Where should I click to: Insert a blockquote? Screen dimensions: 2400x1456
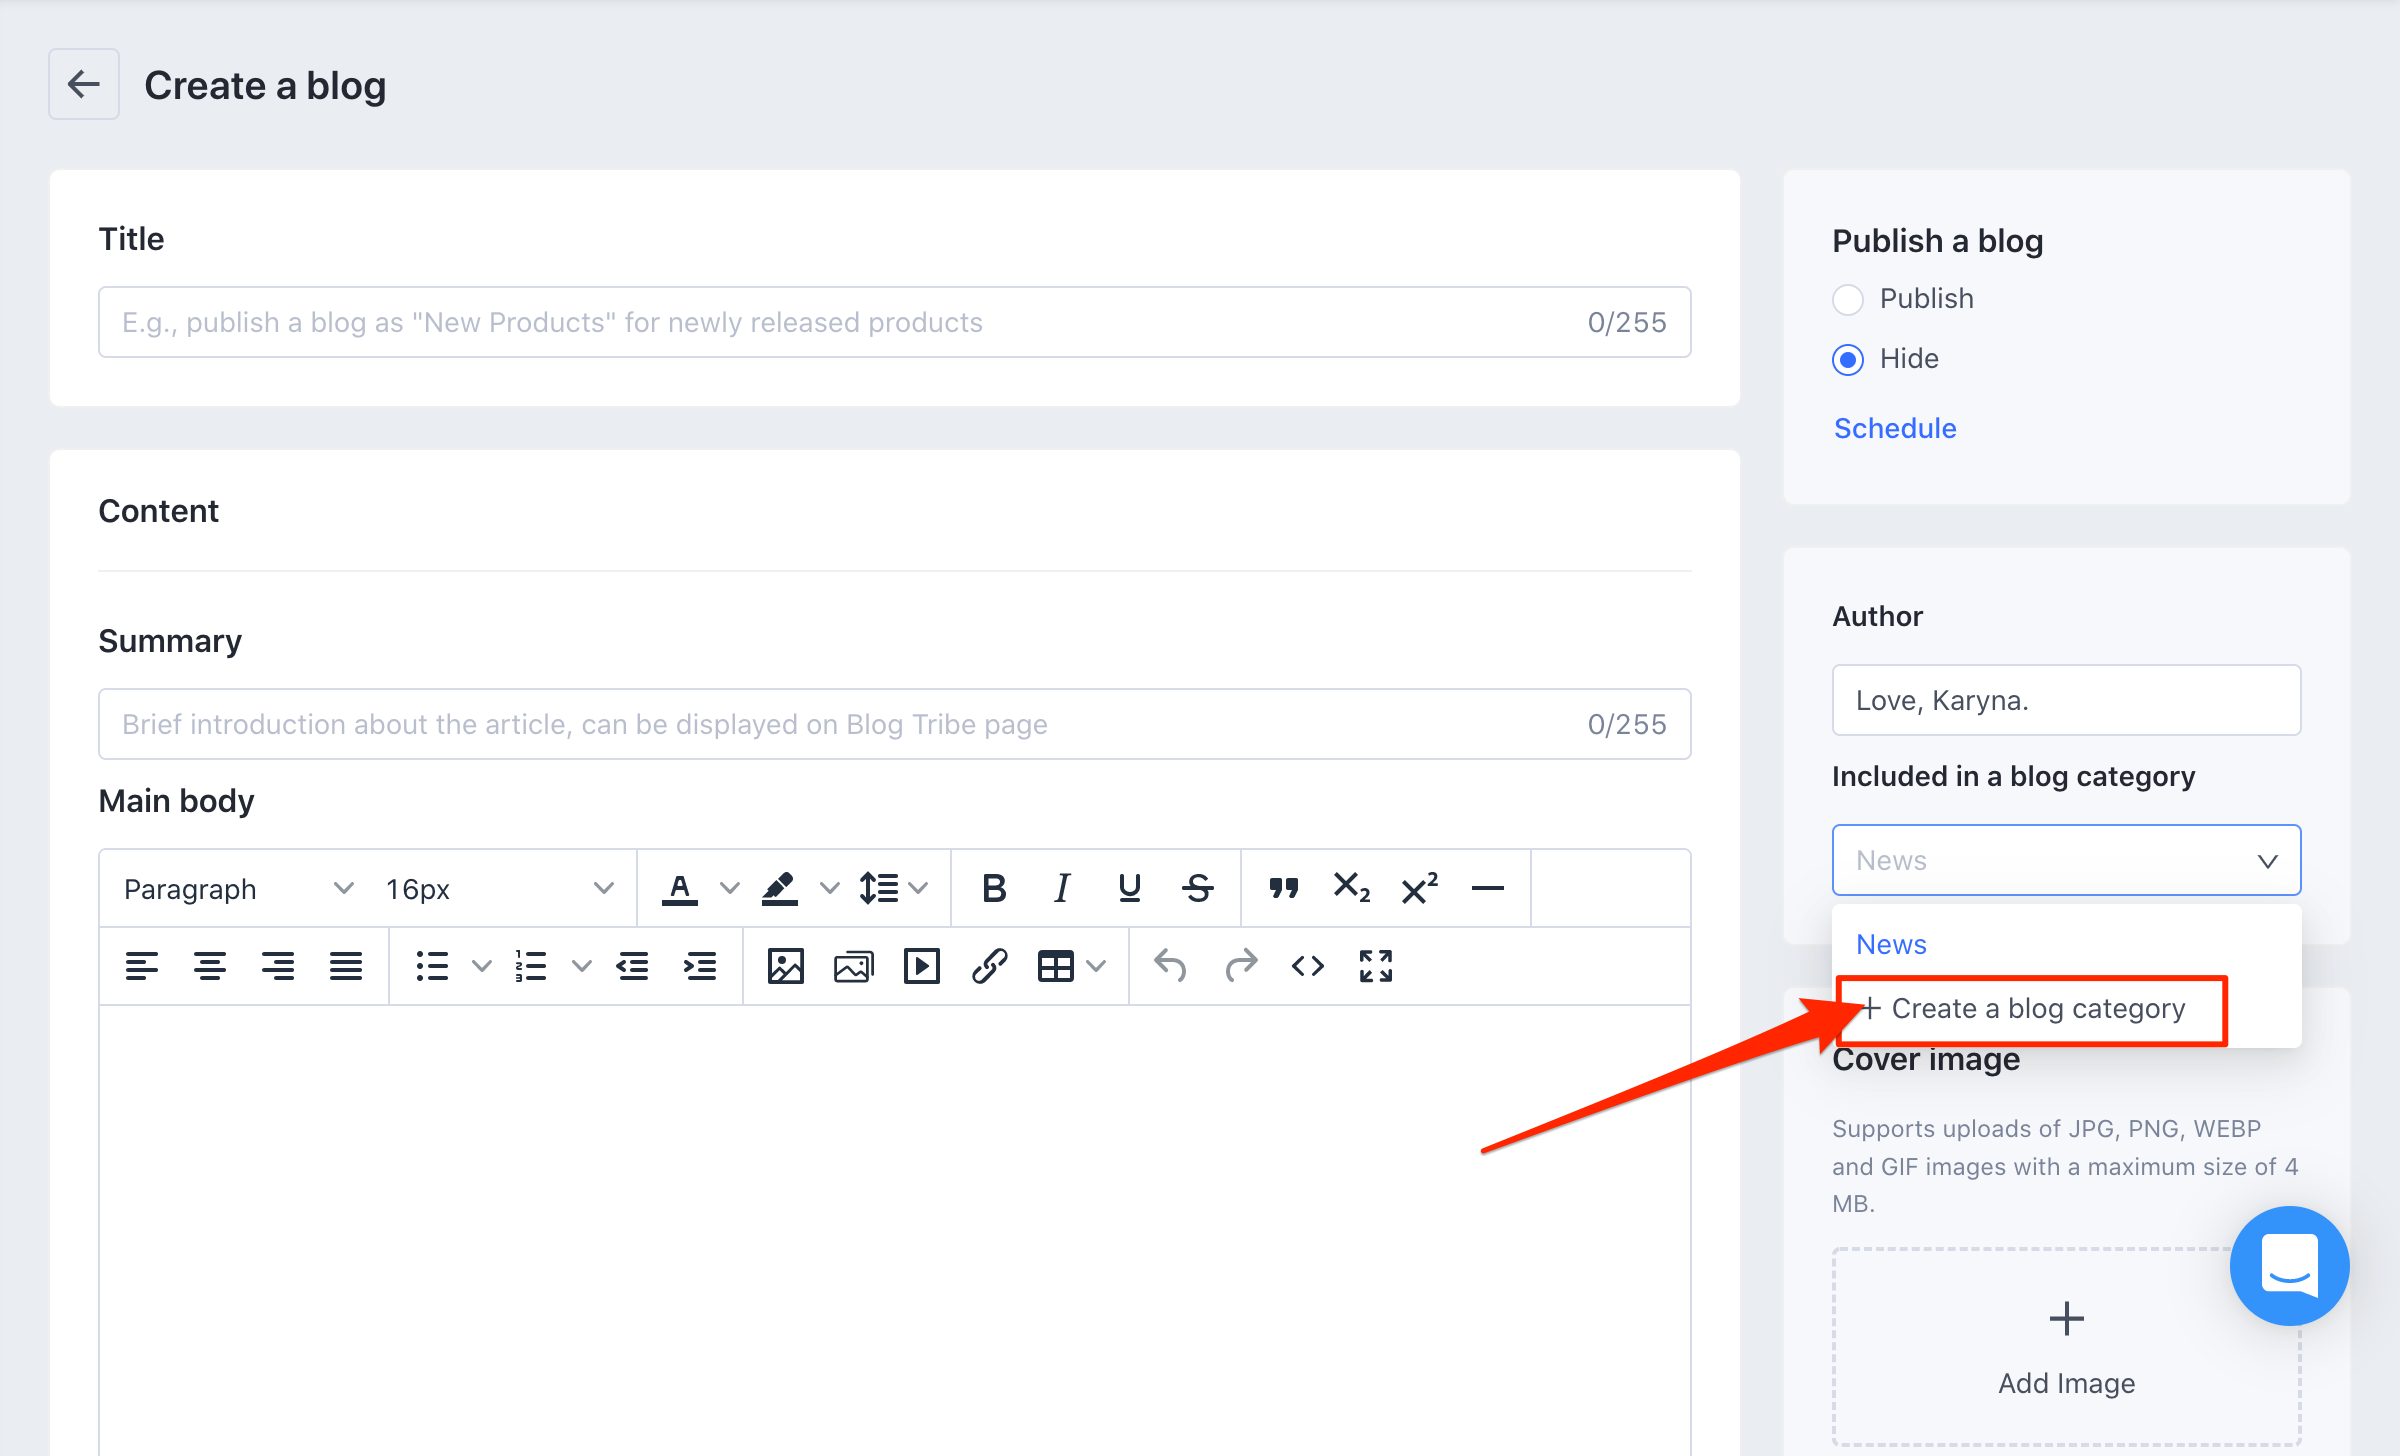pyautogui.click(x=1283, y=888)
